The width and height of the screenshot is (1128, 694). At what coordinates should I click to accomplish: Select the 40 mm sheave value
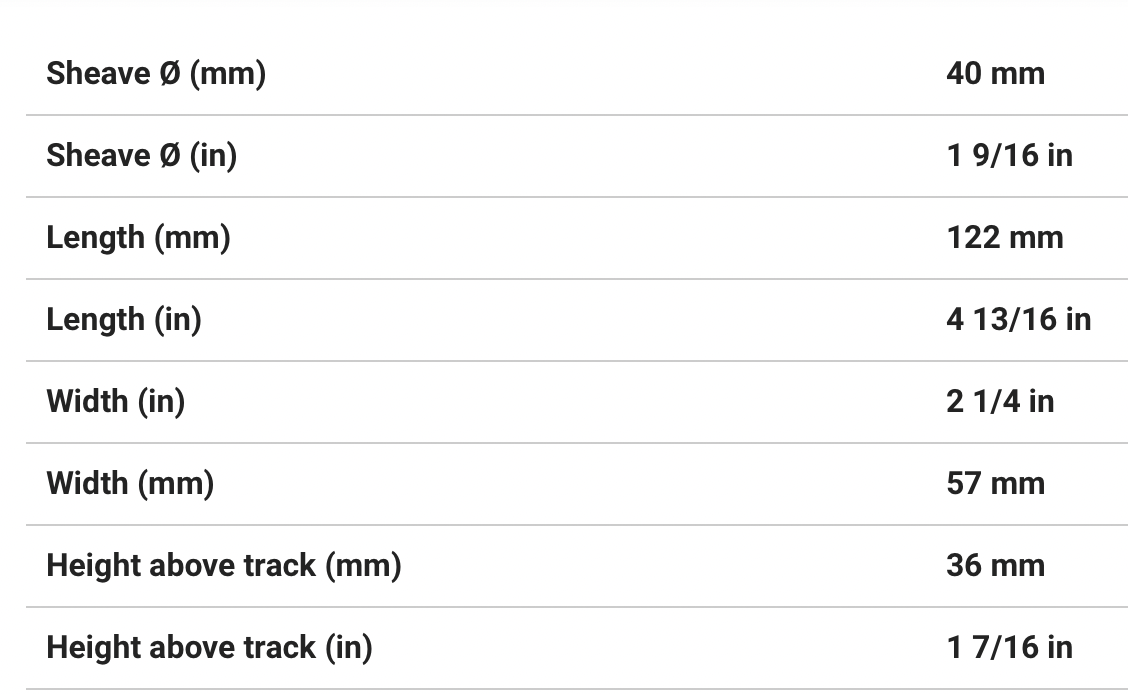coord(995,74)
